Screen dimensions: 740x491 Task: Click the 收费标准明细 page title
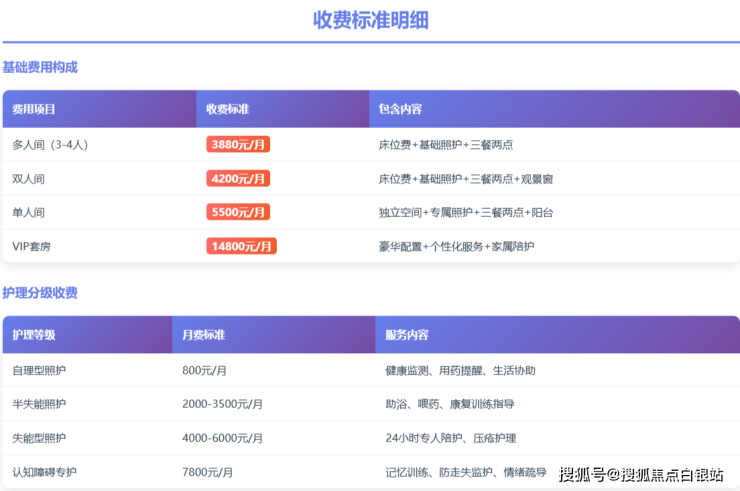point(371,20)
